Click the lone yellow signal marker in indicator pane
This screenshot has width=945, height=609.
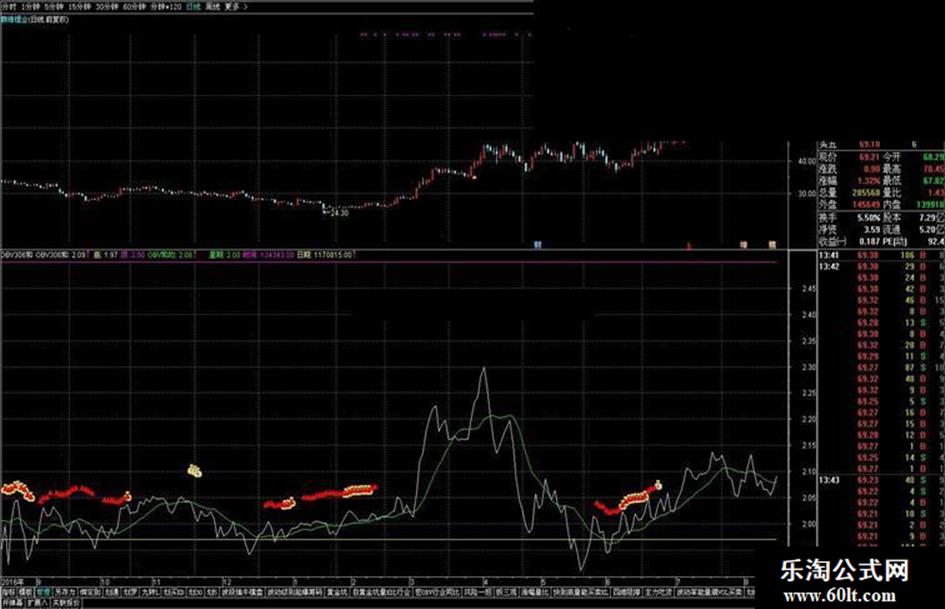[x=195, y=470]
